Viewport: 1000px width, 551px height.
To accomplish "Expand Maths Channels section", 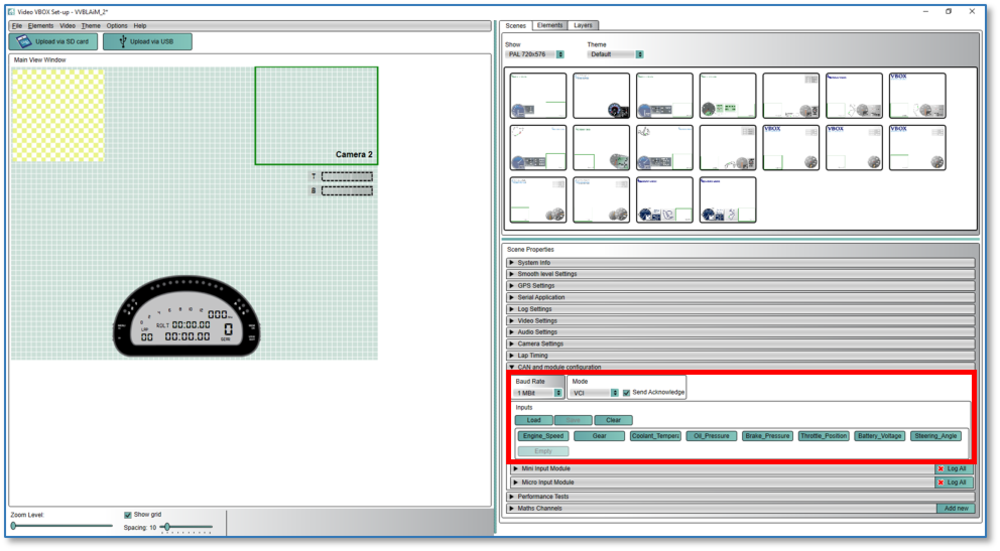I will (721, 509).
